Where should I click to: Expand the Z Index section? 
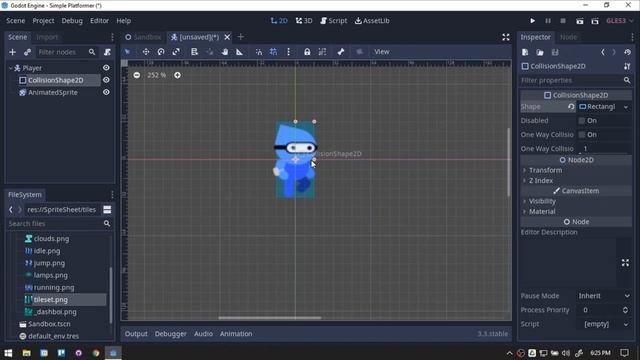pos(541,180)
